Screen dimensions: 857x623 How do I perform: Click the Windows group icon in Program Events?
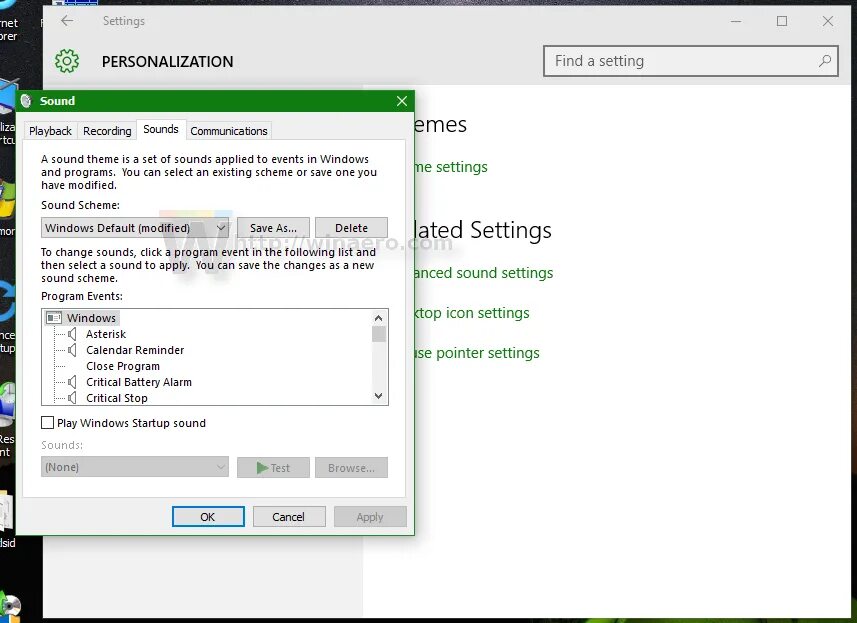click(54, 318)
